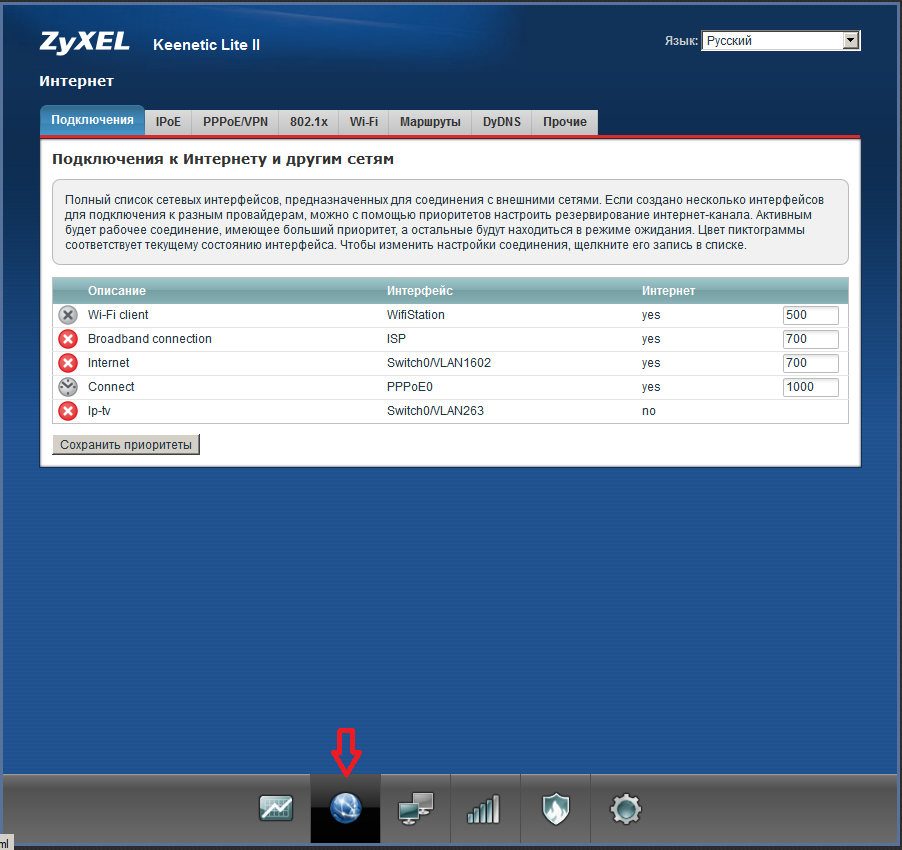The image size is (902, 850).
Task: Open the home network computers icon
Action: [415, 808]
